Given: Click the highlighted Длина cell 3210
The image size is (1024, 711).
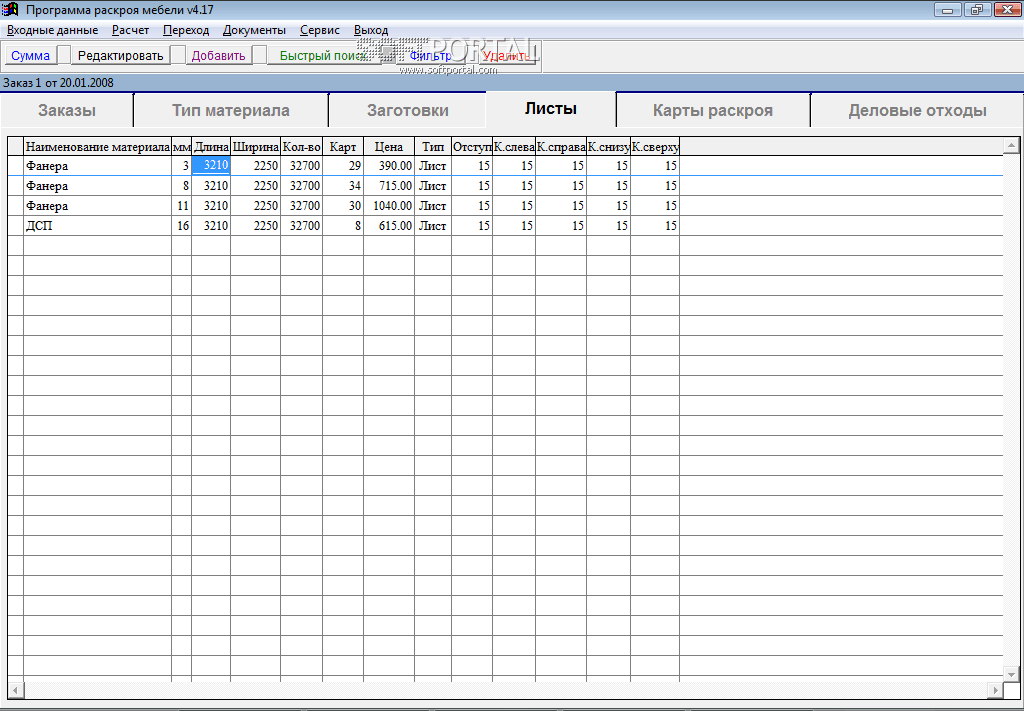Looking at the screenshot, I should point(211,166).
